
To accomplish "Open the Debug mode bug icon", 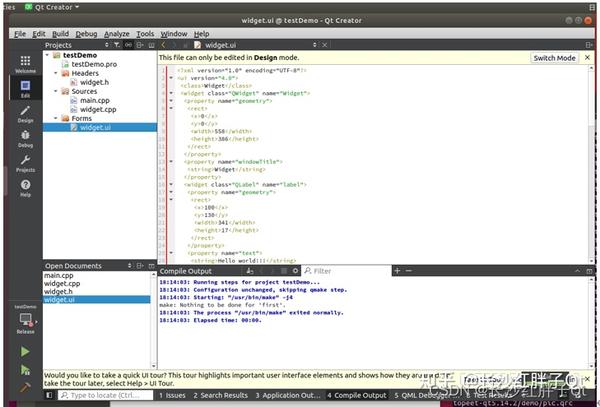I will [25, 138].
